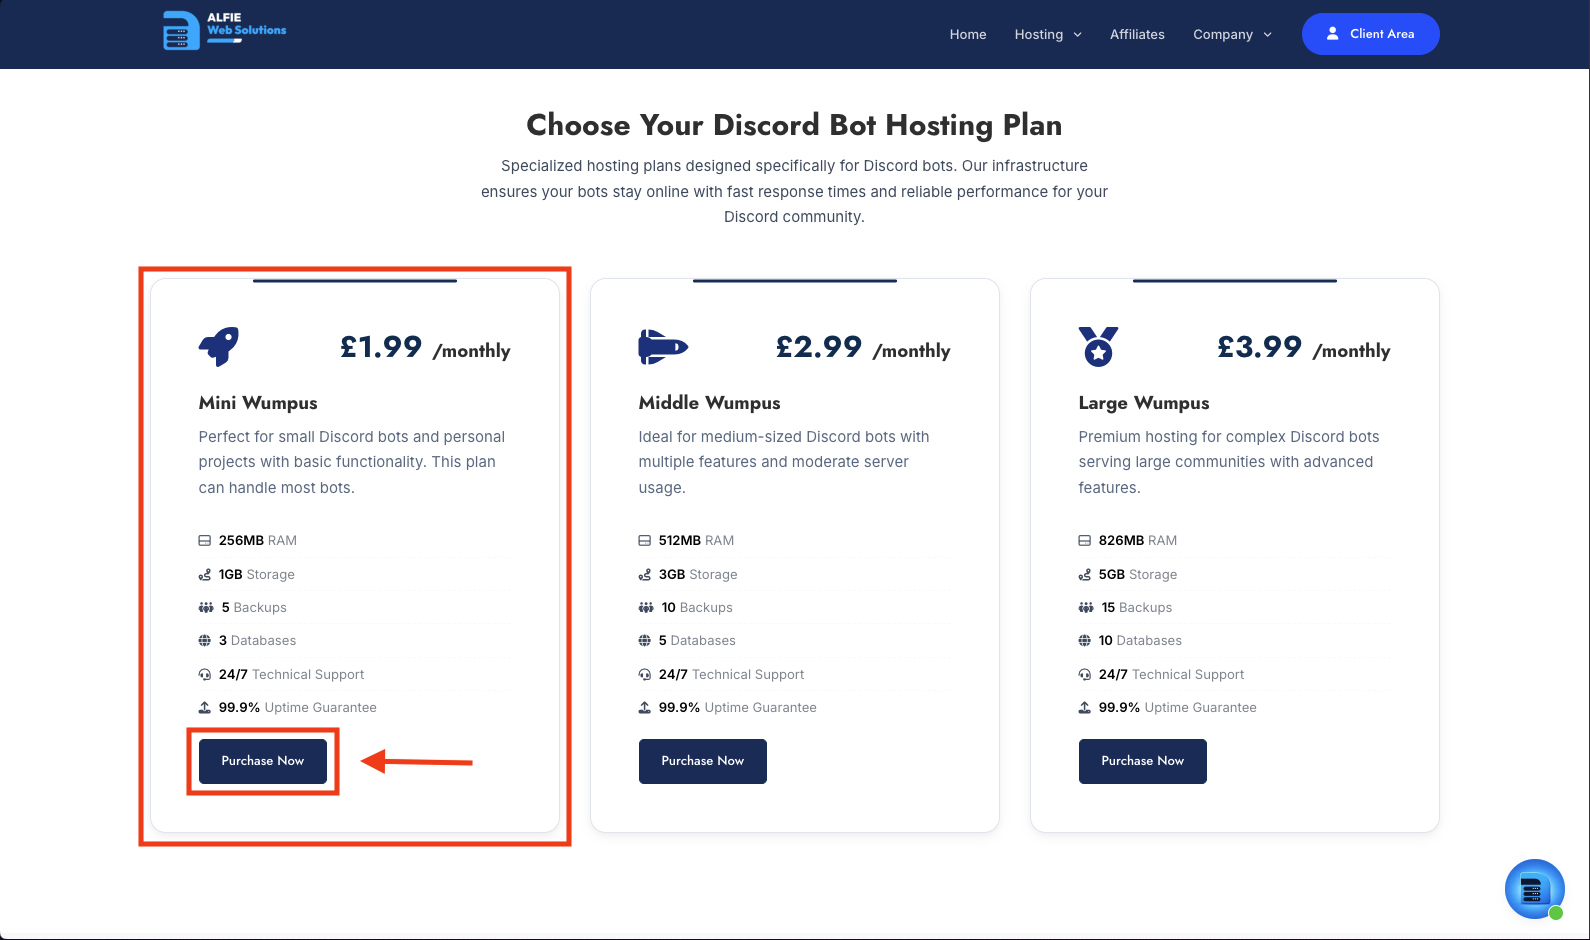Open the floating chat widget icon
This screenshot has height=940, width=1590.
point(1534,888)
